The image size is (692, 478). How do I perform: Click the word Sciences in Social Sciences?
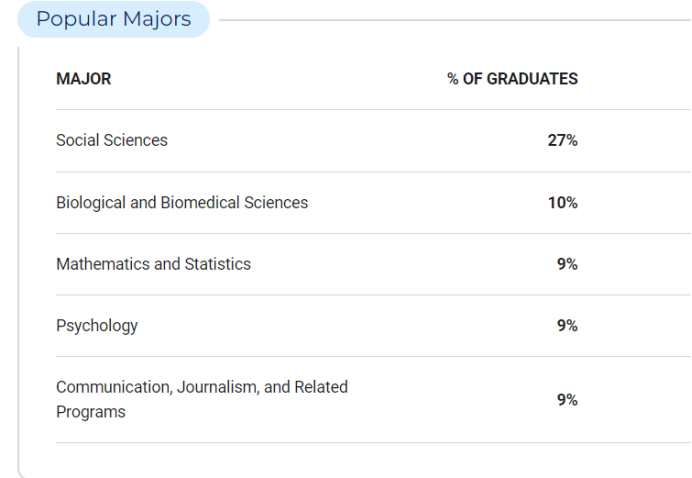[x=135, y=140]
